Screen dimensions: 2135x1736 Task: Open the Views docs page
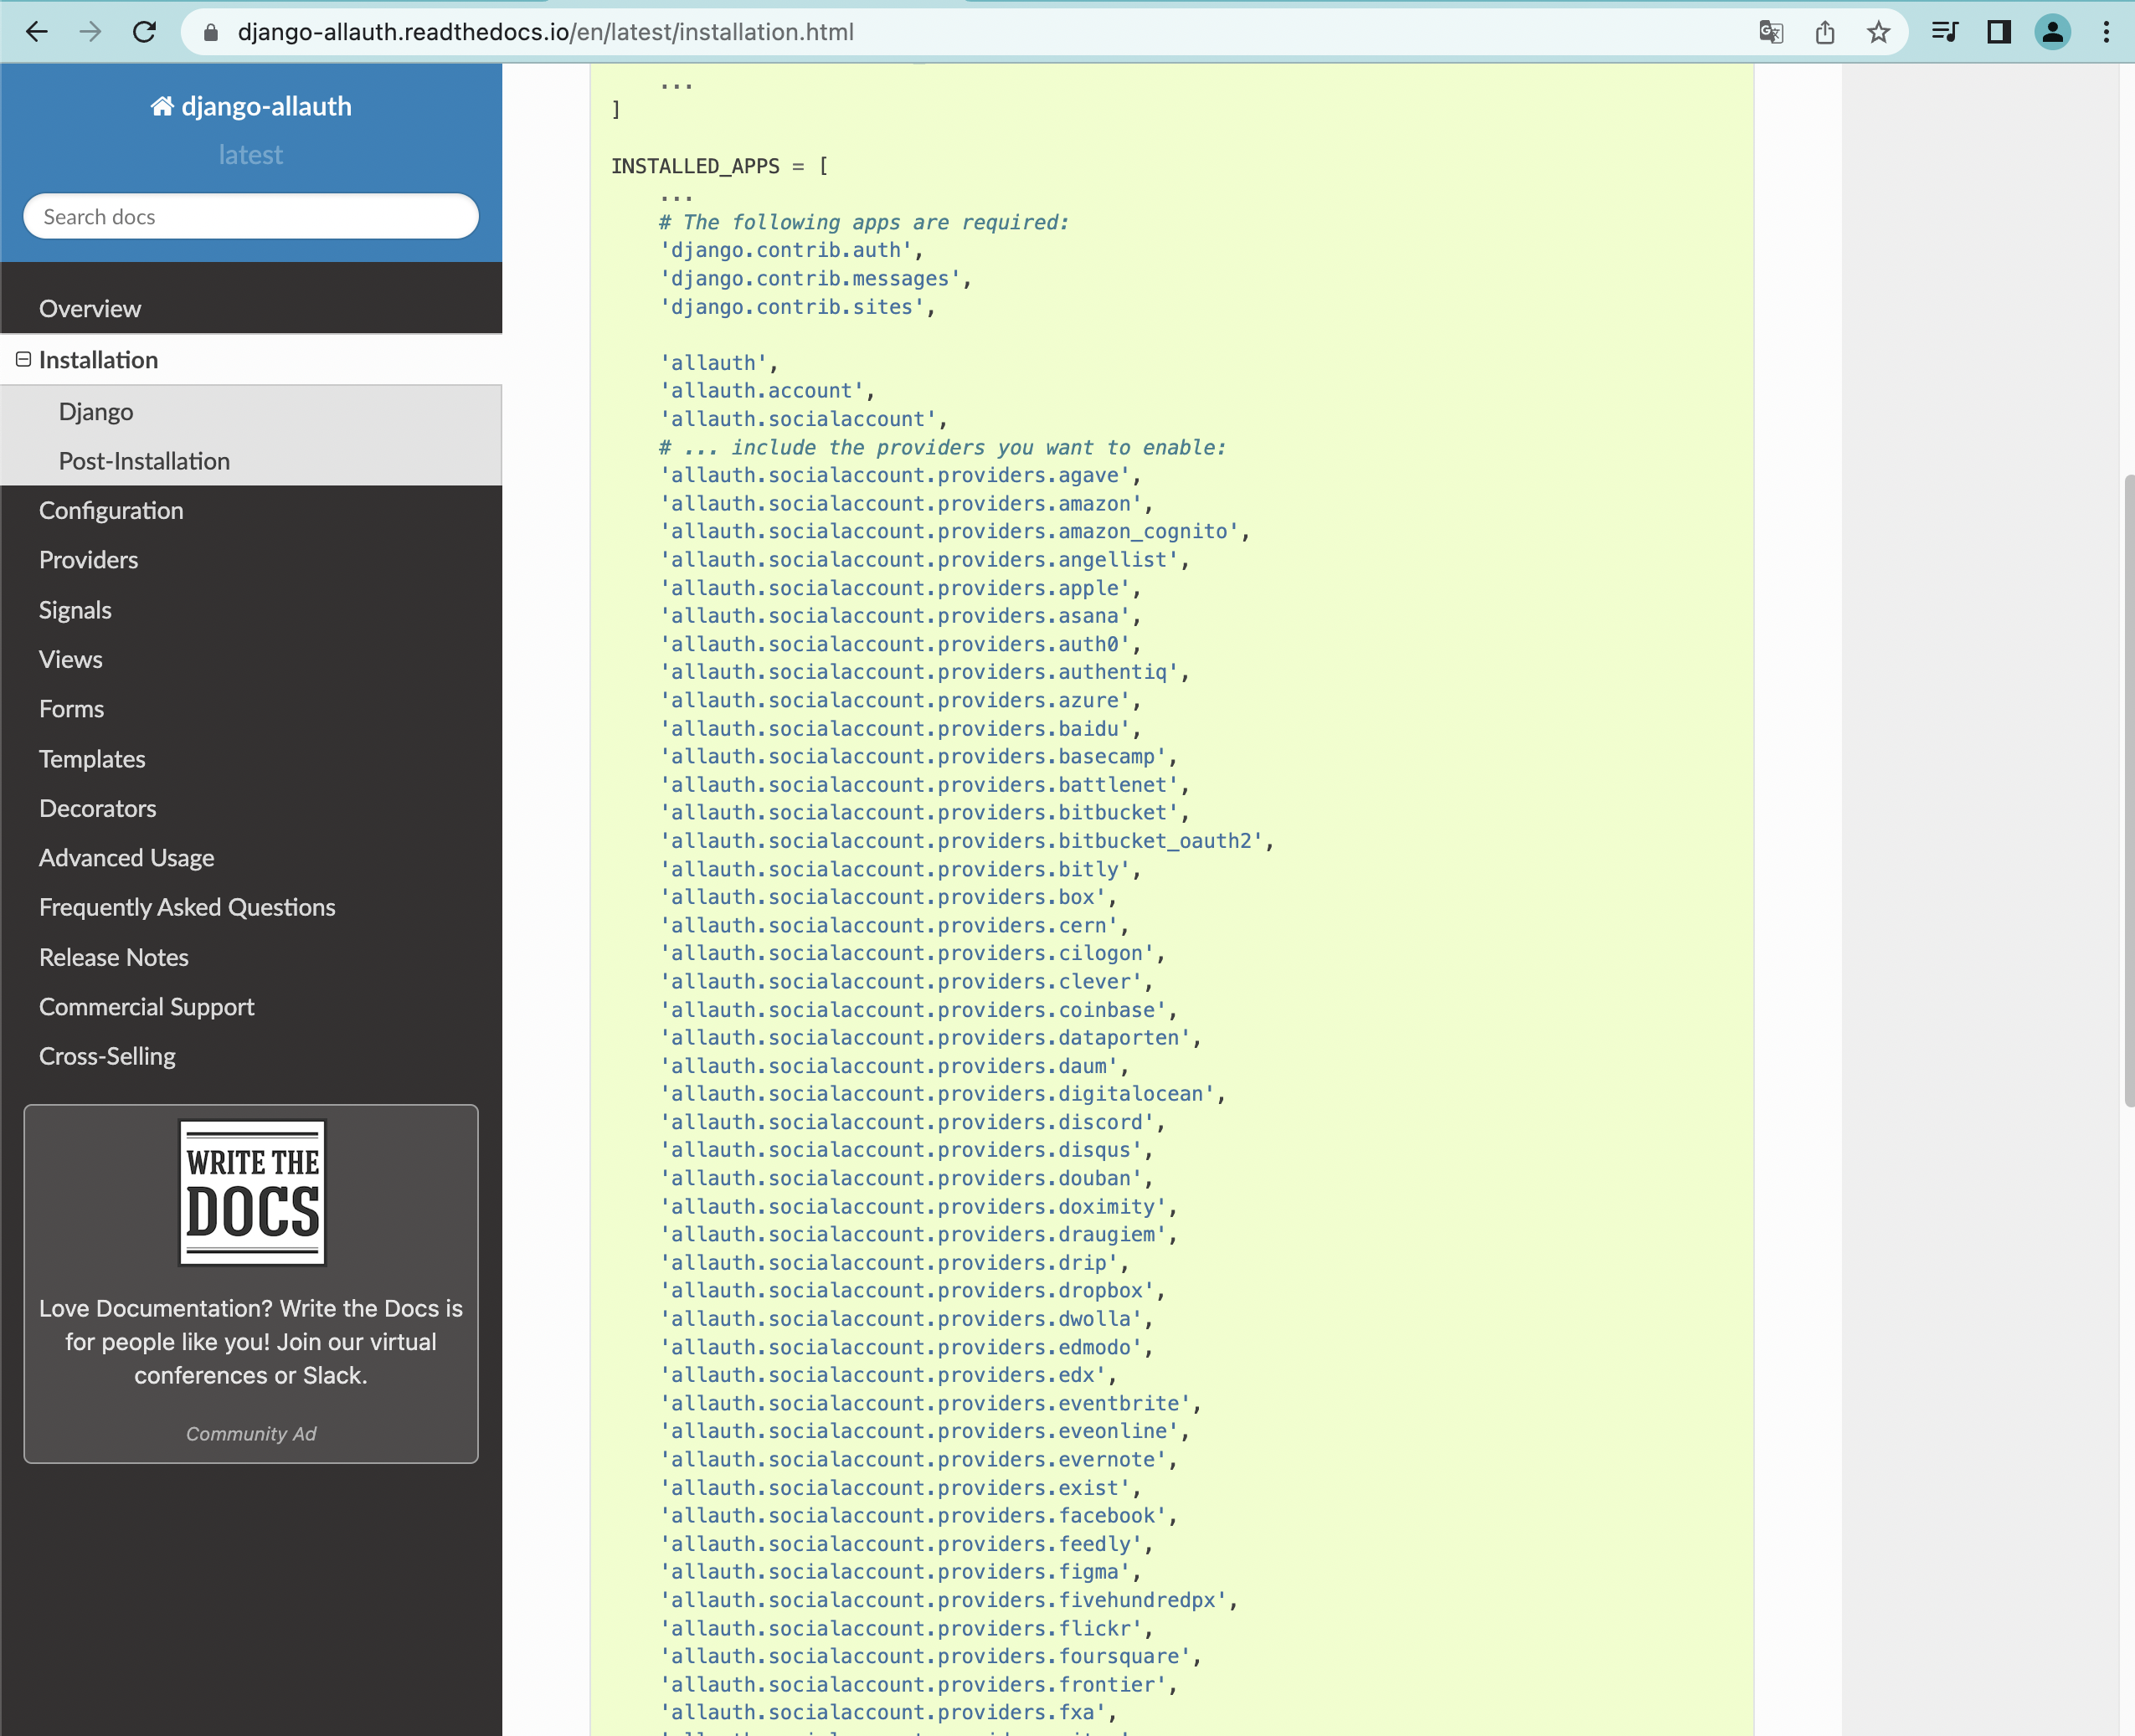(x=251, y=659)
